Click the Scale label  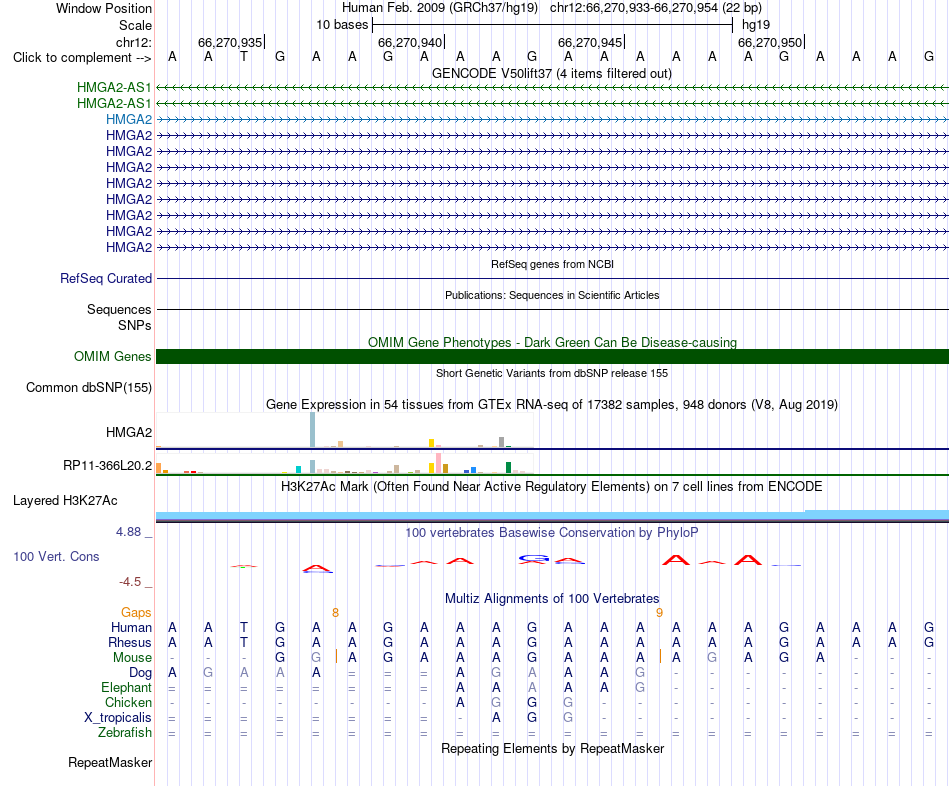coord(135,25)
